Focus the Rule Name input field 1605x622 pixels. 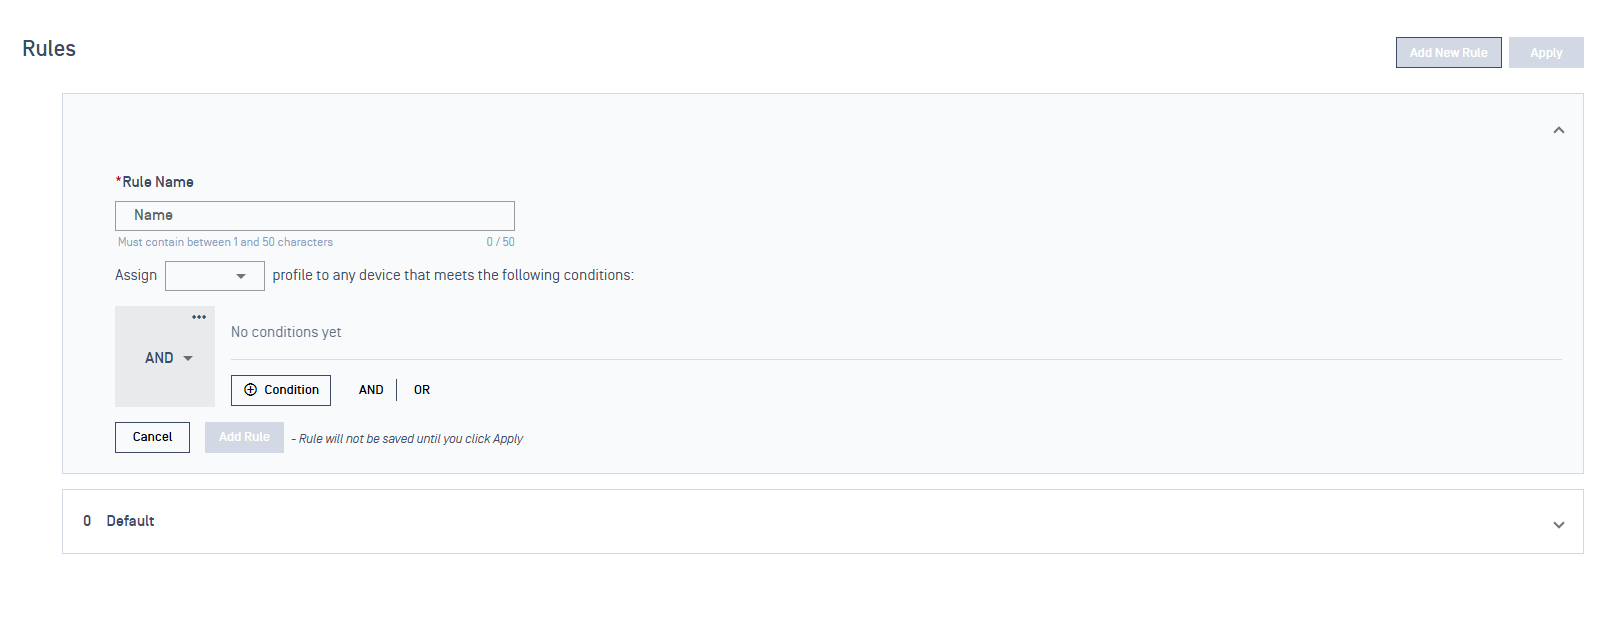314,216
